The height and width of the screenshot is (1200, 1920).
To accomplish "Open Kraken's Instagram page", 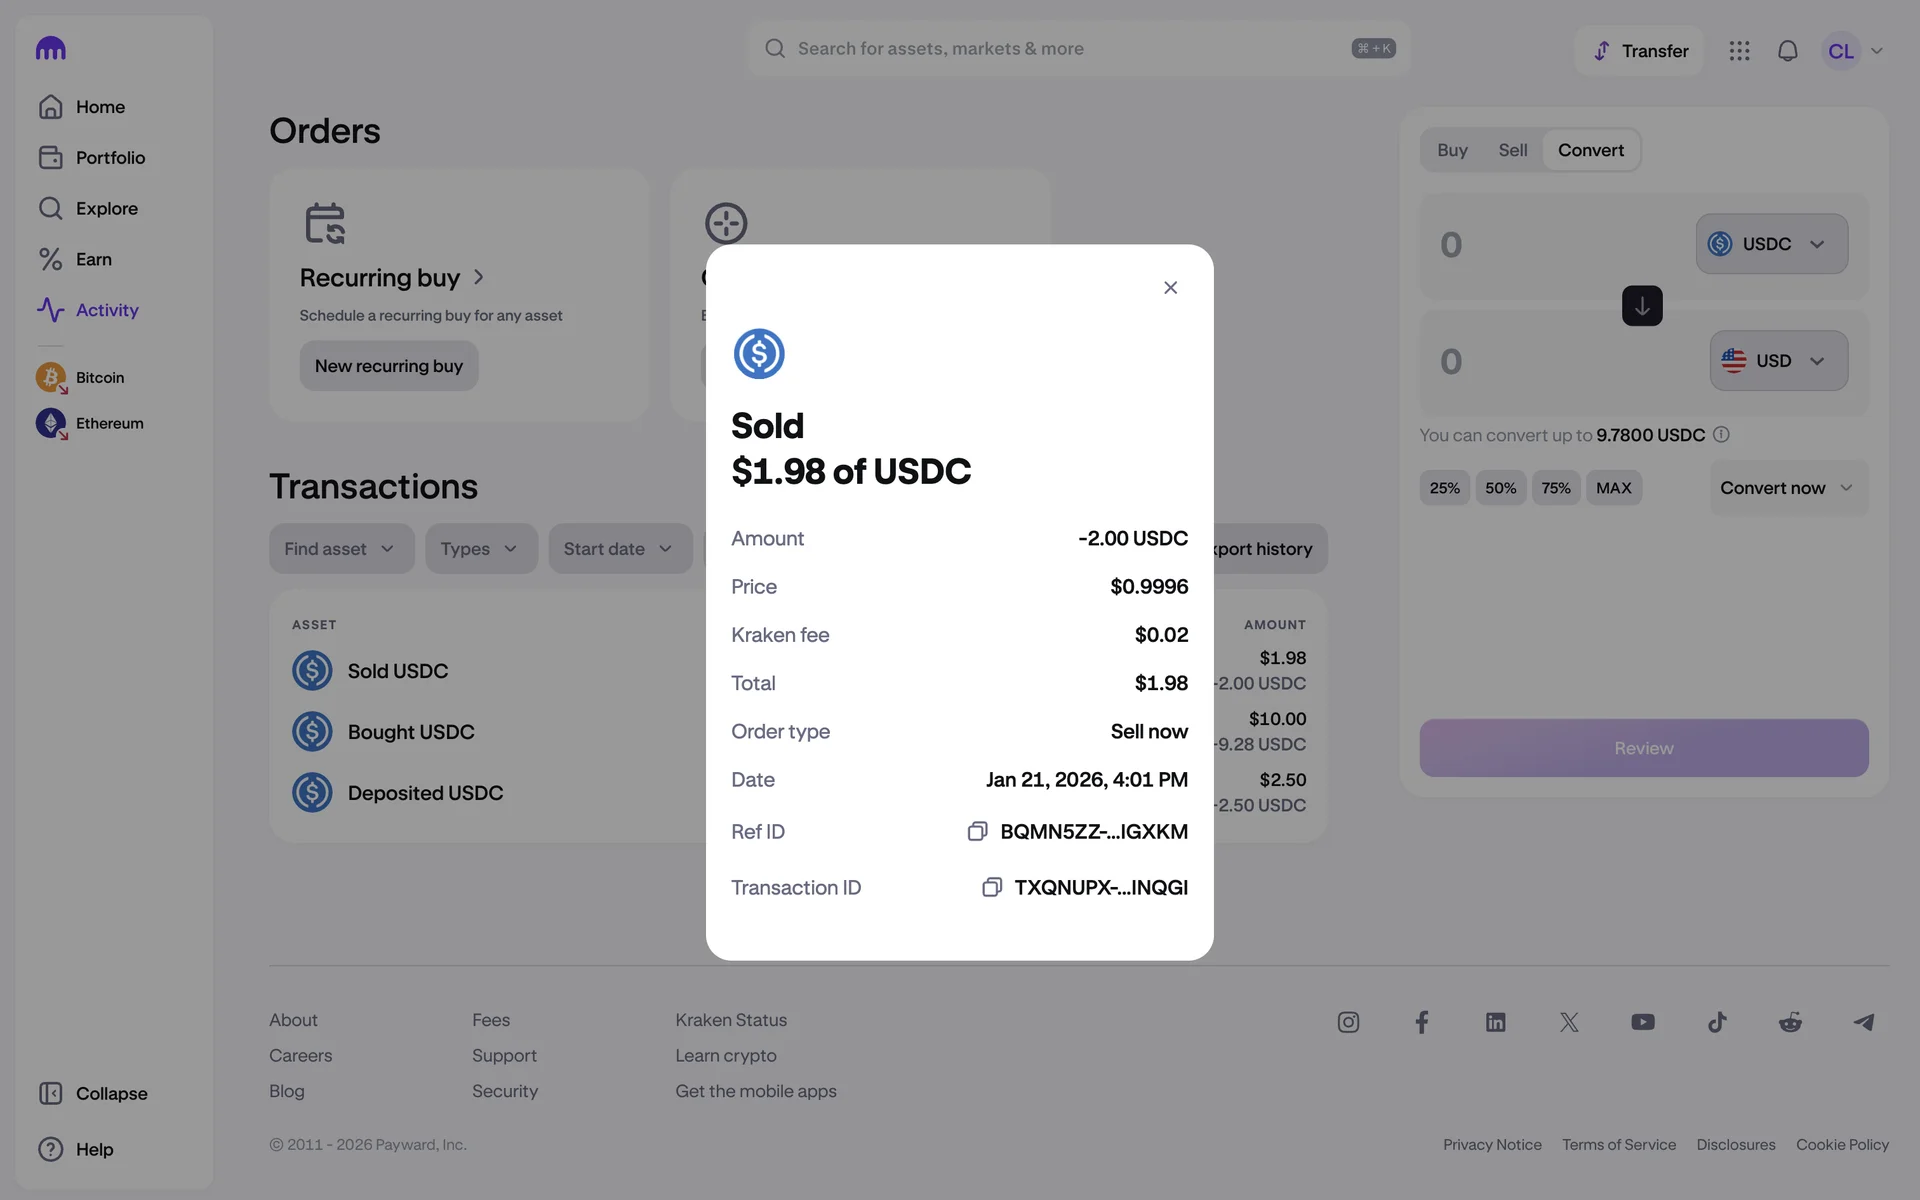I will (1348, 1022).
